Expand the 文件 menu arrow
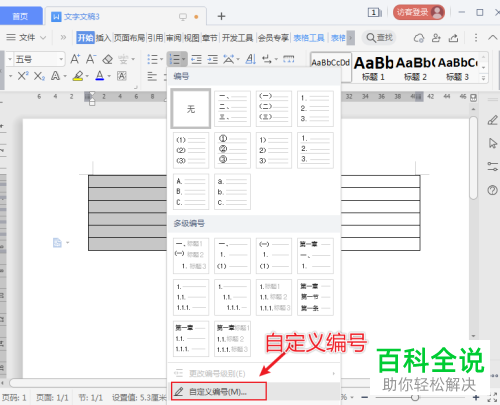This screenshot has height=405, width=500. pos(43,38)
